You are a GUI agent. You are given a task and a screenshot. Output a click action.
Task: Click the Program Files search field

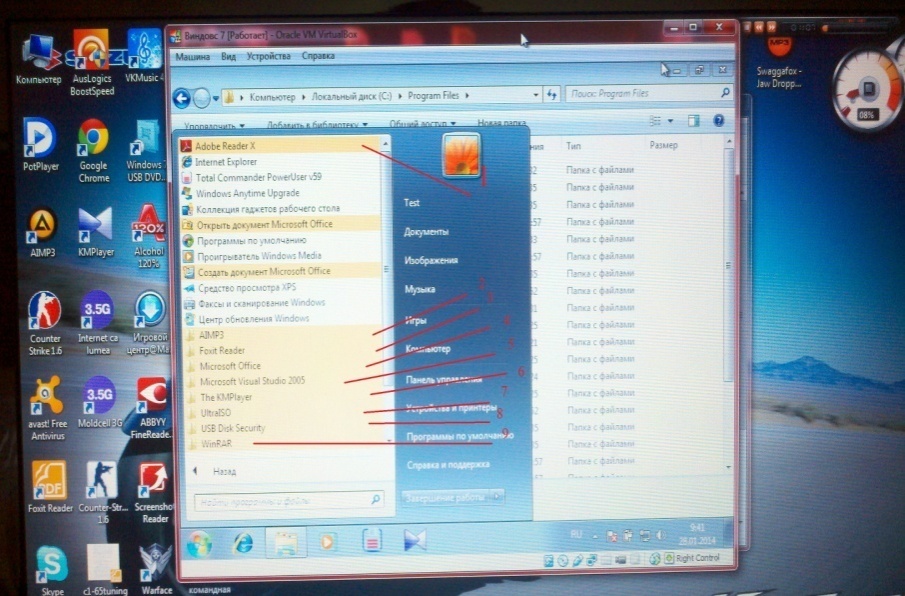tap(649, 93)
